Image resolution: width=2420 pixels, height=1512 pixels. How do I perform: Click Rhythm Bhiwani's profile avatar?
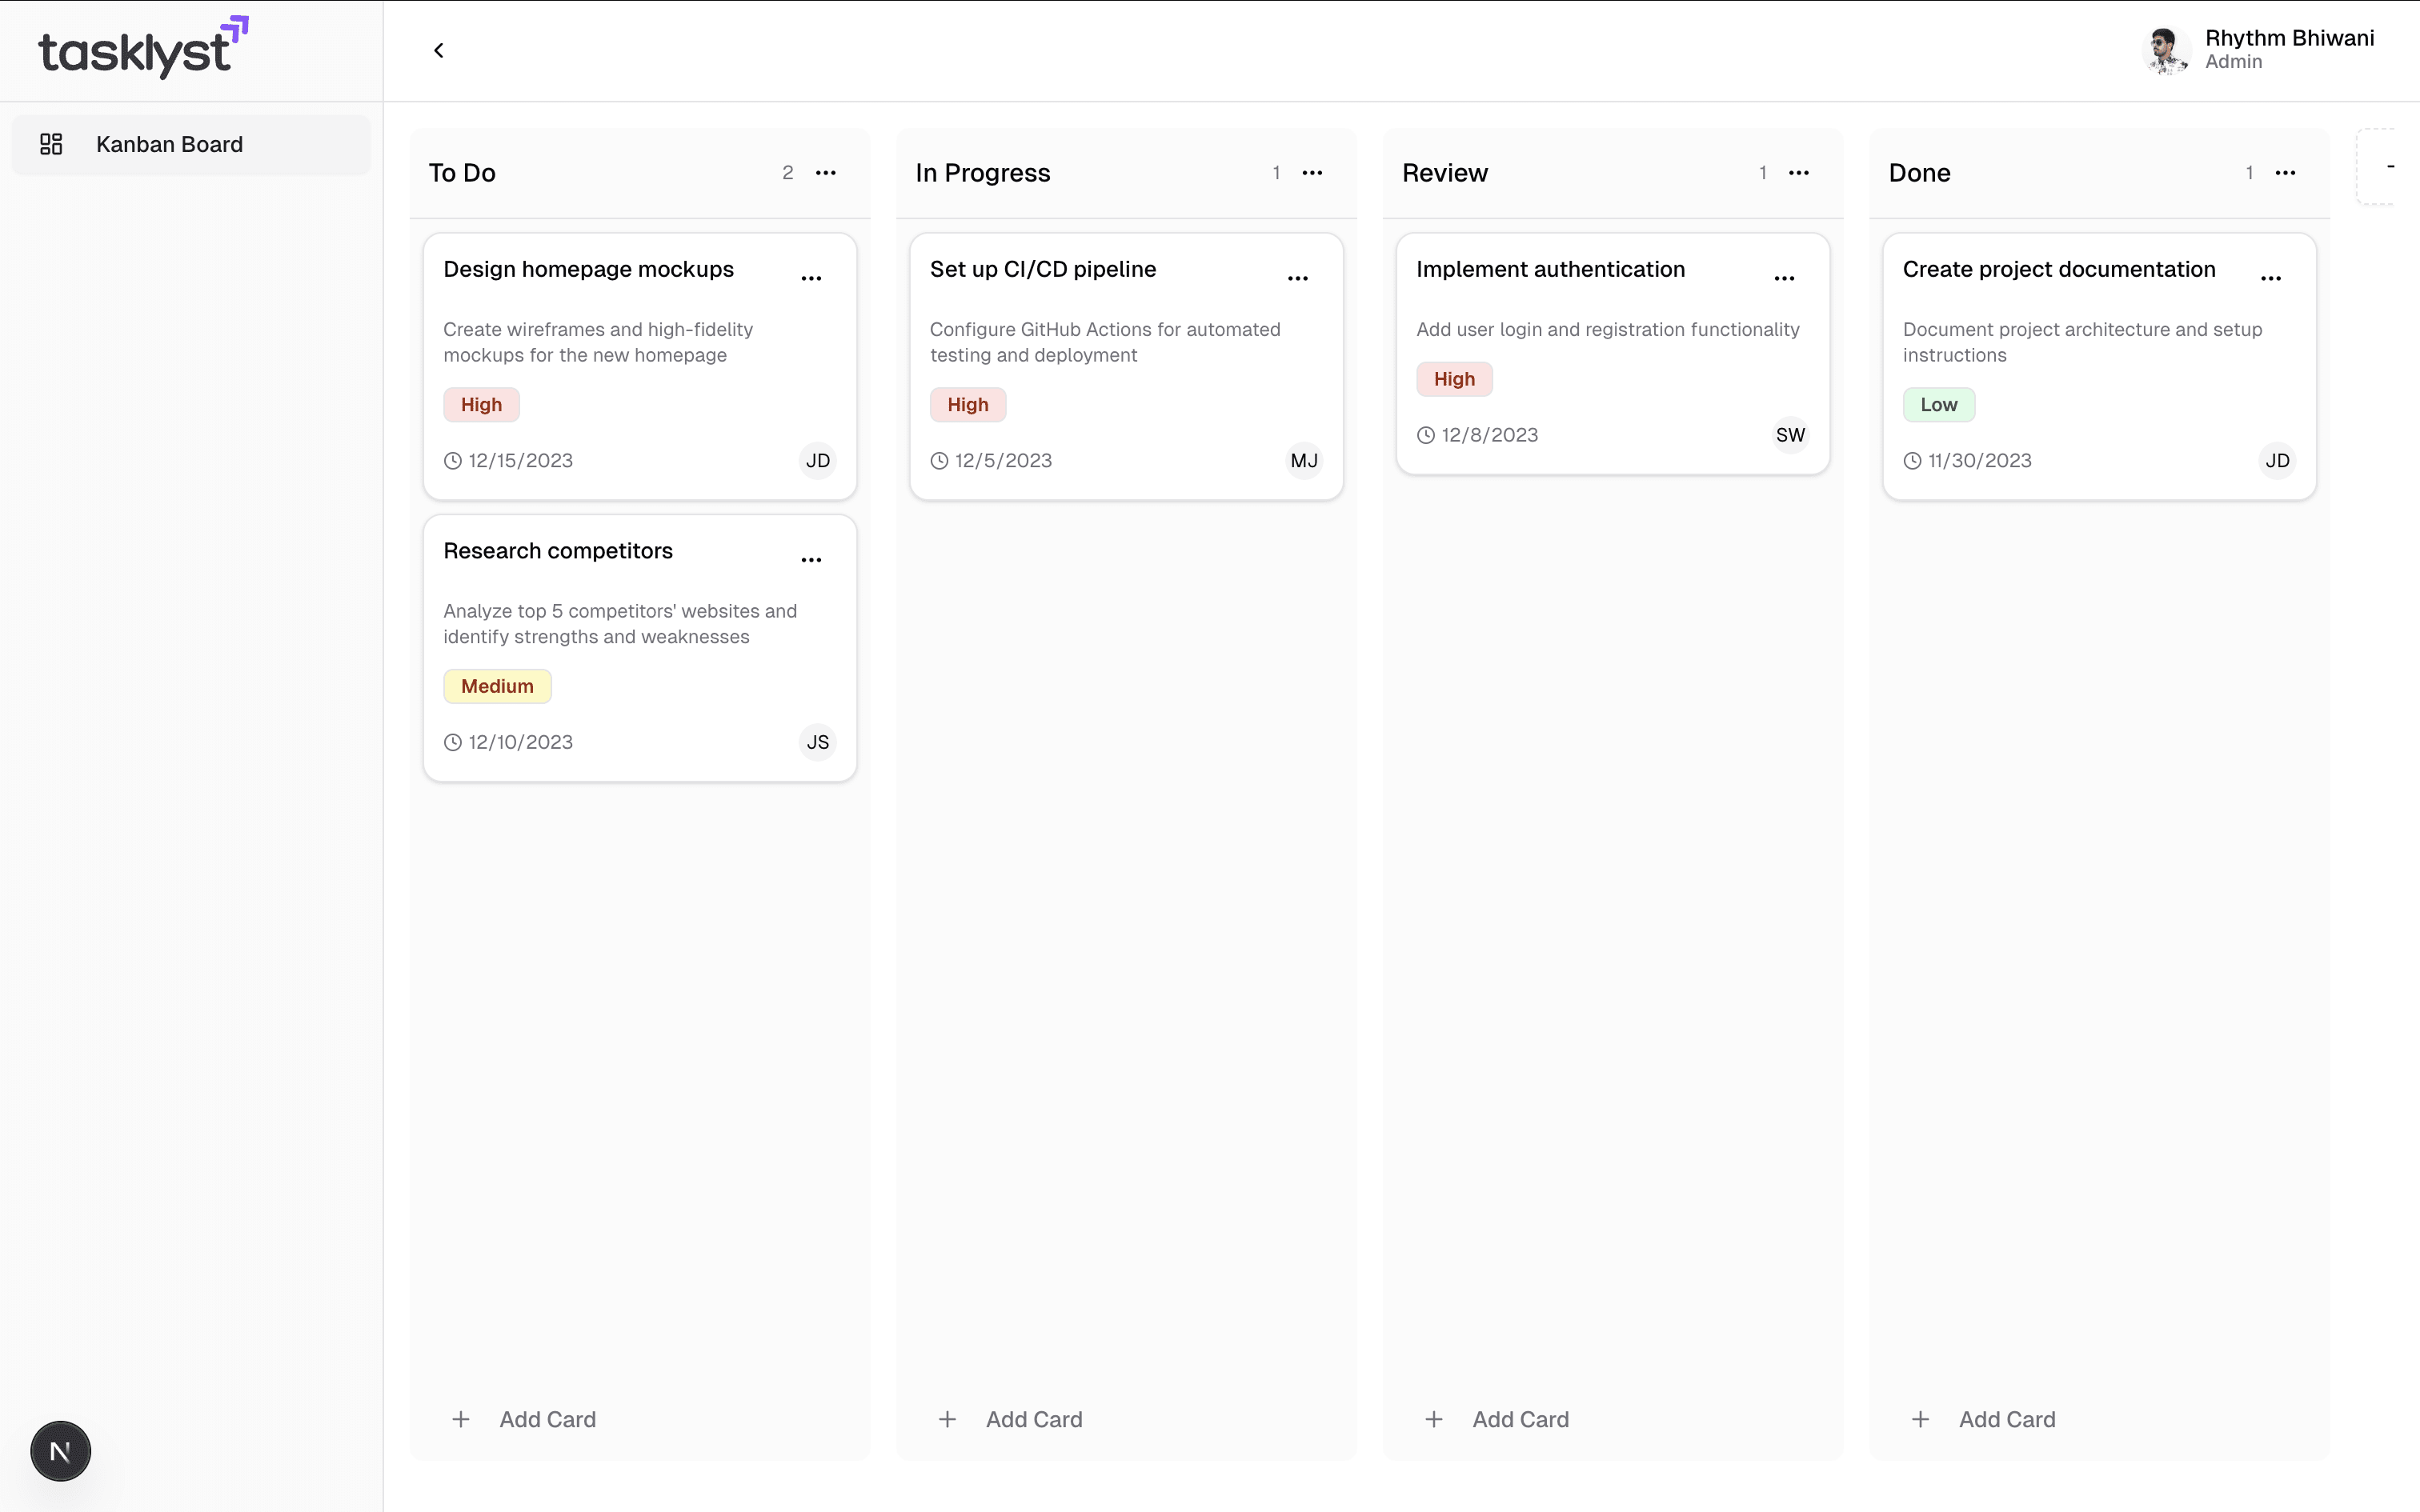[x=2166, y=50]
